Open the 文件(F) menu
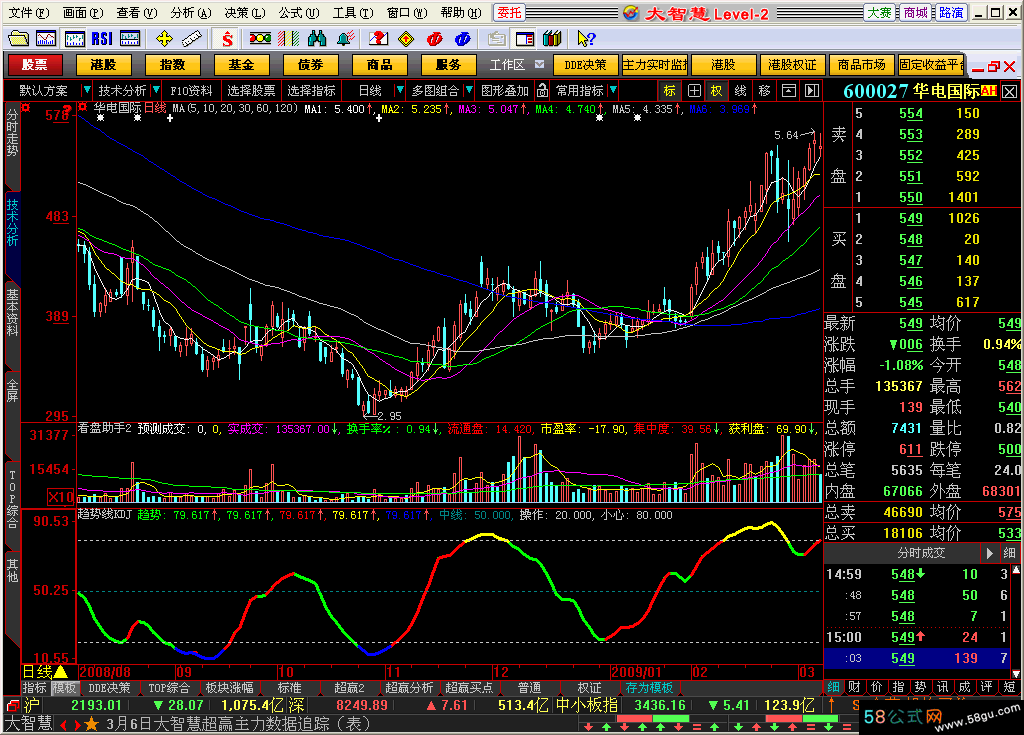The height and width of the screenshot is (735, 1024). tap(29, 12)
